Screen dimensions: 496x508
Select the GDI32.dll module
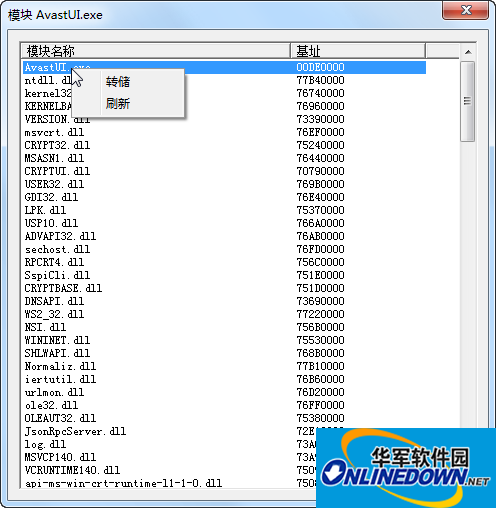tap(51, 197)
